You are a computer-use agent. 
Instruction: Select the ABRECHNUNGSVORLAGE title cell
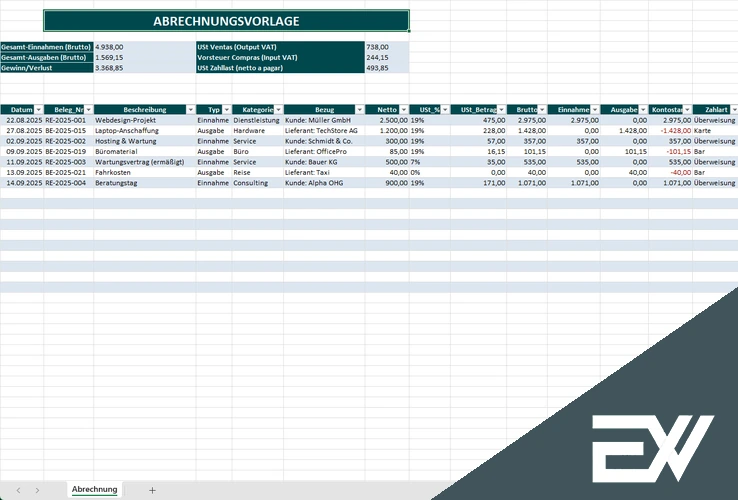226,21
